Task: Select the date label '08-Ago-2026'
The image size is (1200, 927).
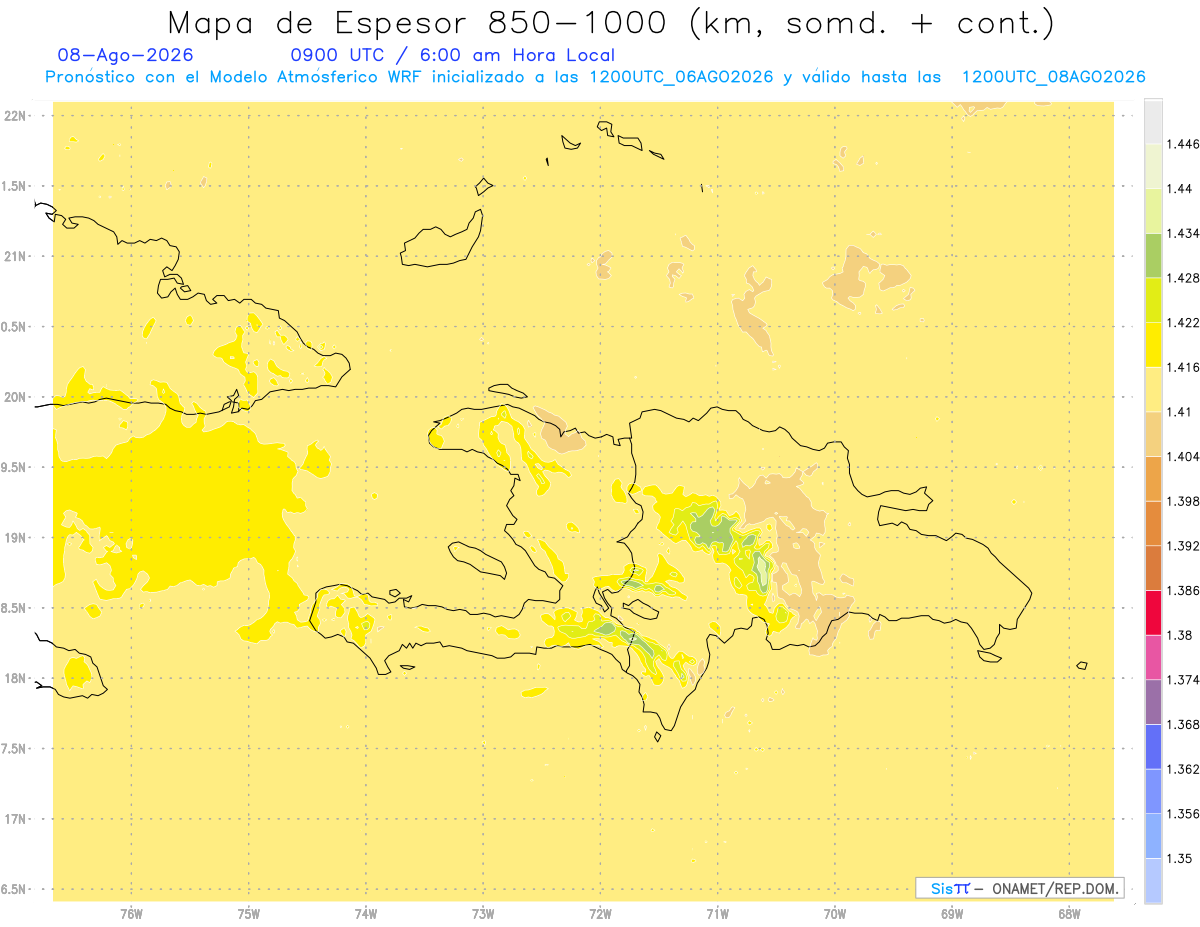Action: pos(126,55)
